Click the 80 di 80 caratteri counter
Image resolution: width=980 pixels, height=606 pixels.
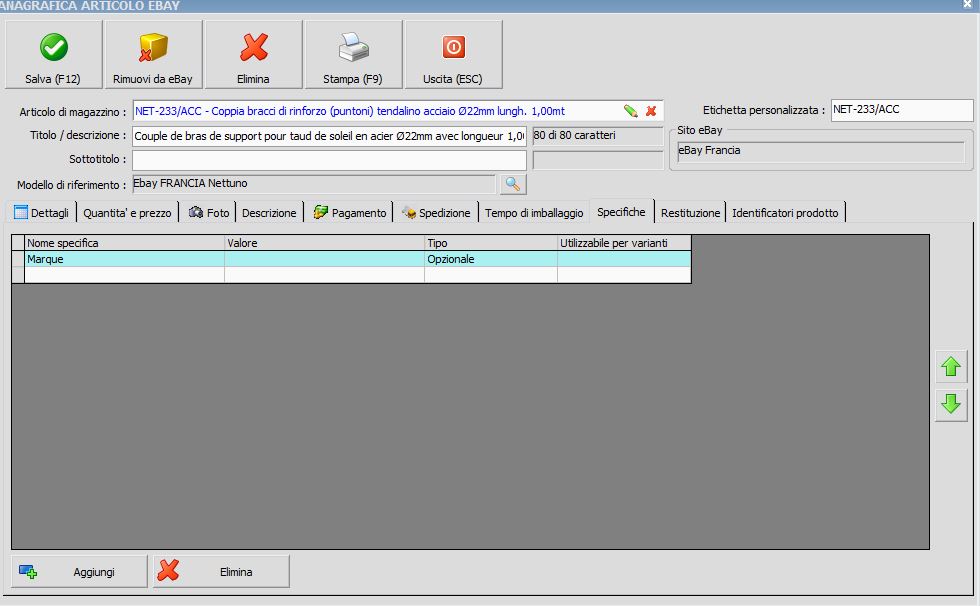click(x=598, y=136)
